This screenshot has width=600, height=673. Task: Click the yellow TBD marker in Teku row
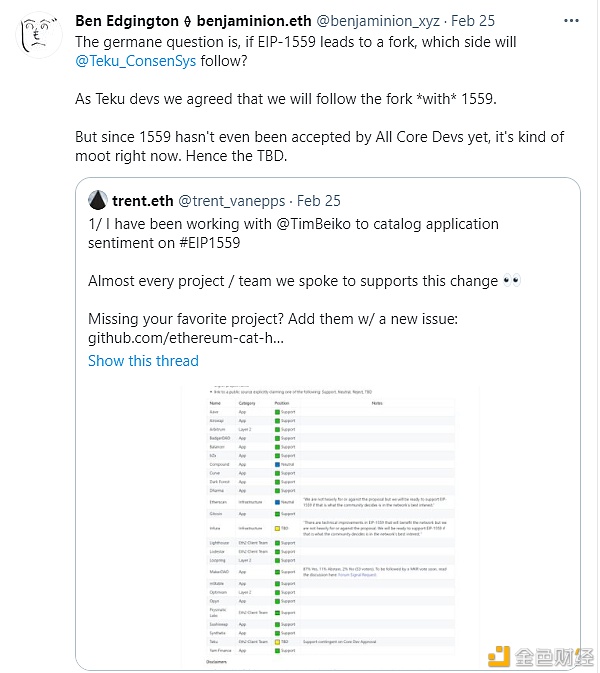[277, 642]
